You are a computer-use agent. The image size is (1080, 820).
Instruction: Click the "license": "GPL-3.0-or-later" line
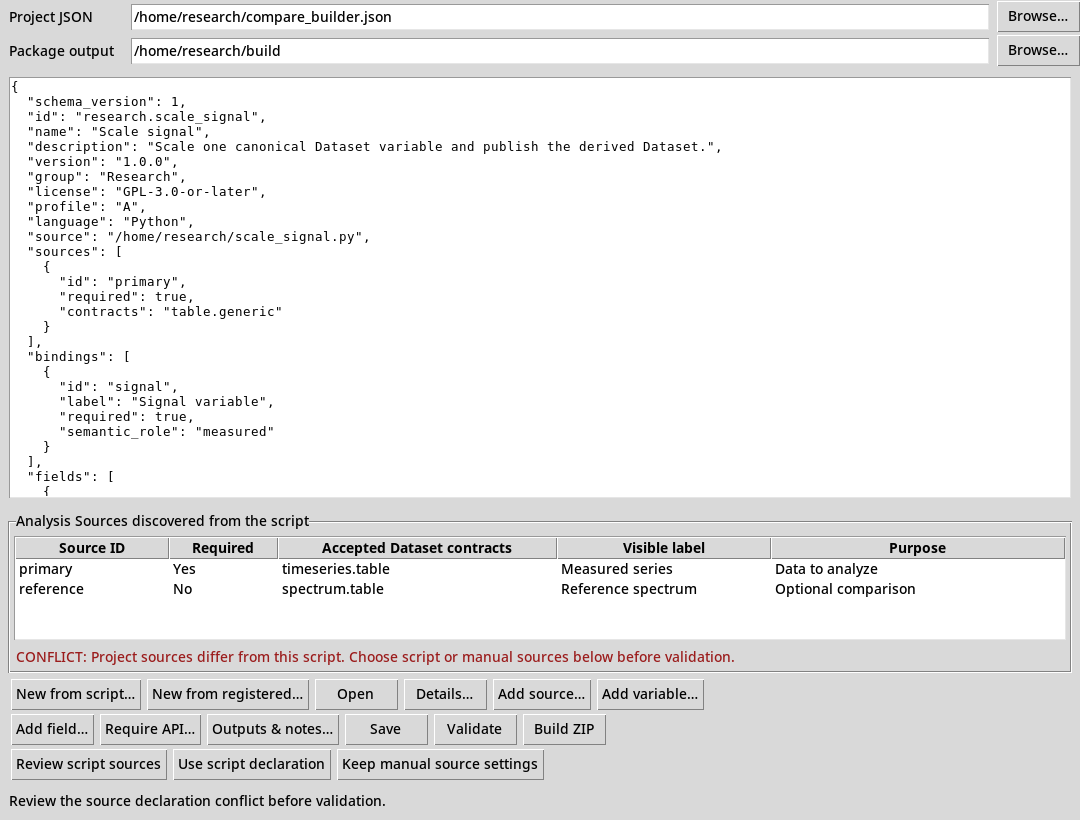coord(146,192)
